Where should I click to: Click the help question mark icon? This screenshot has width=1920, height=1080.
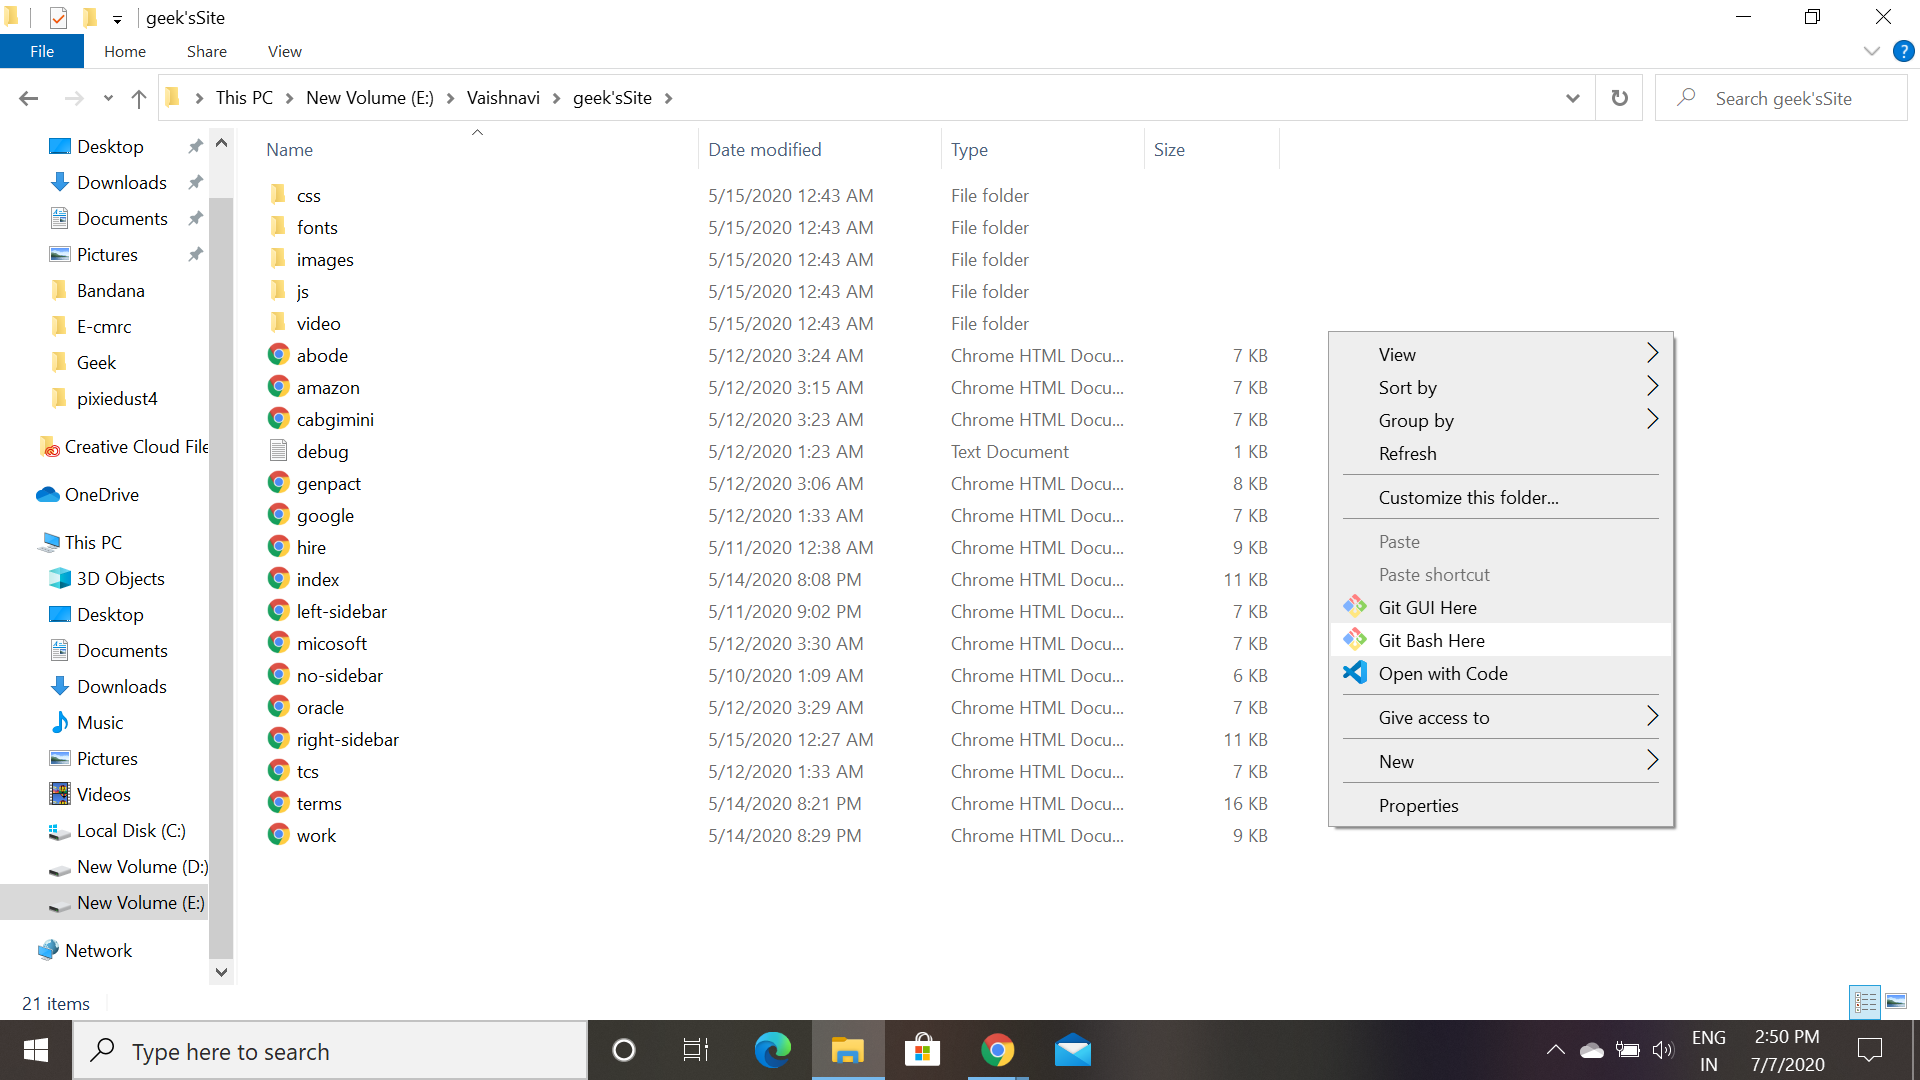pos(1903,51)
